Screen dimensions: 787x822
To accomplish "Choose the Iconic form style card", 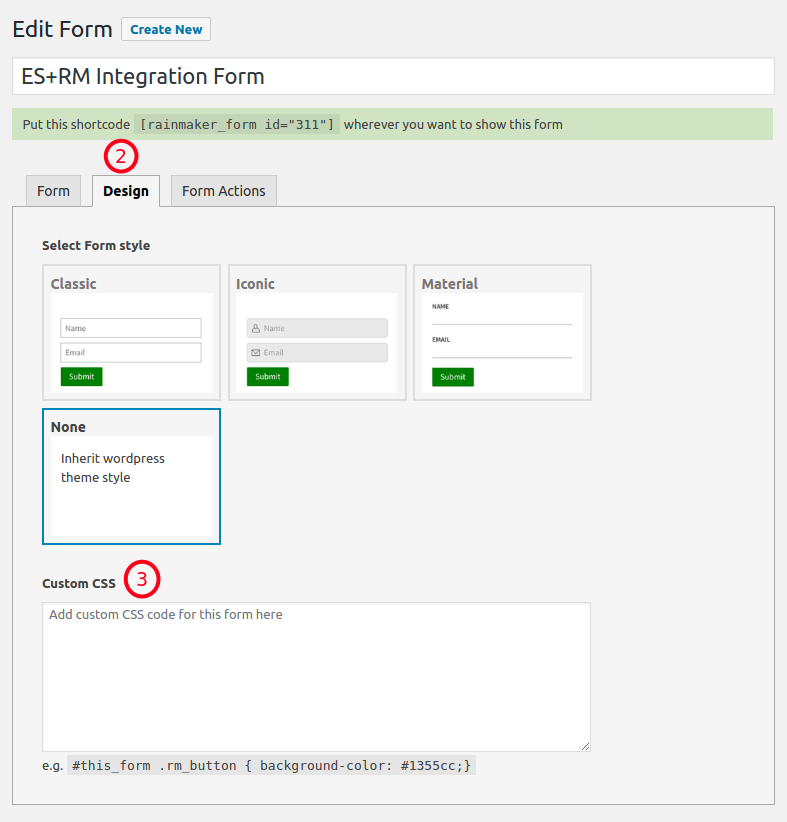I will [x=317, y=332].
